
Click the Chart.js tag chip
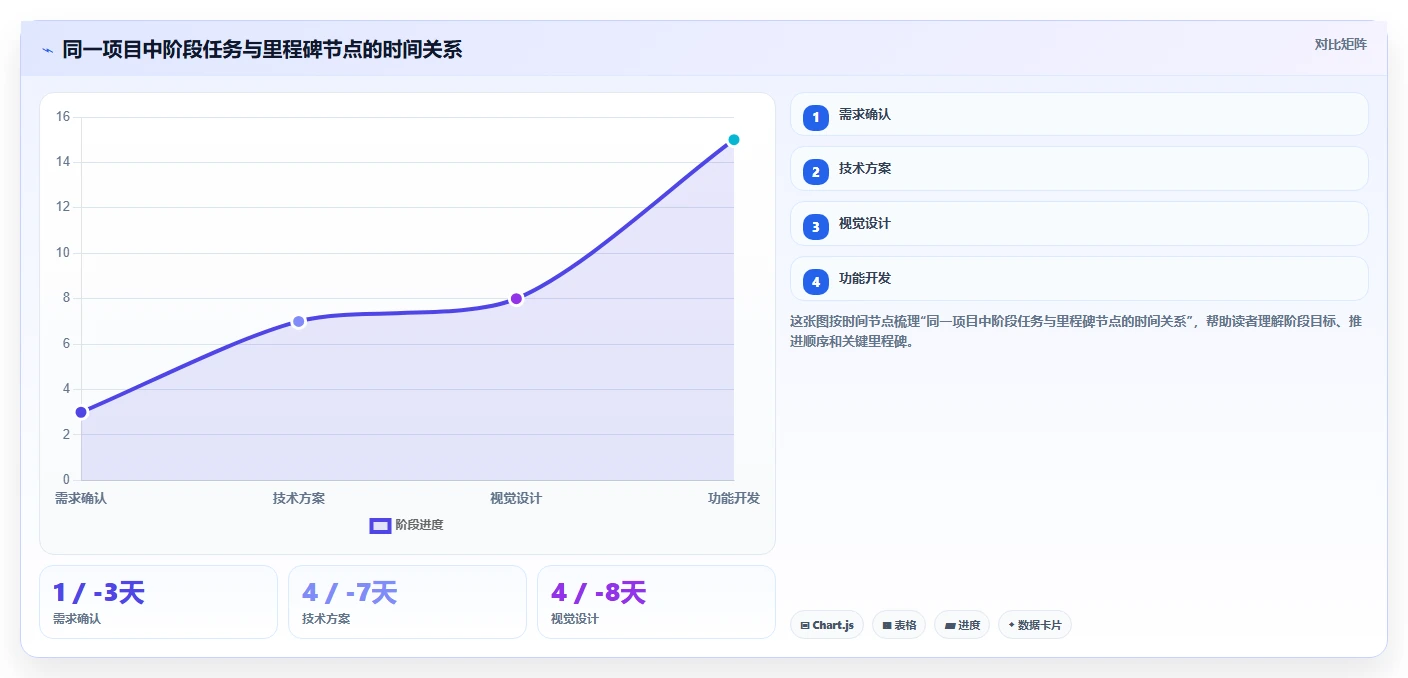point(827,625)
